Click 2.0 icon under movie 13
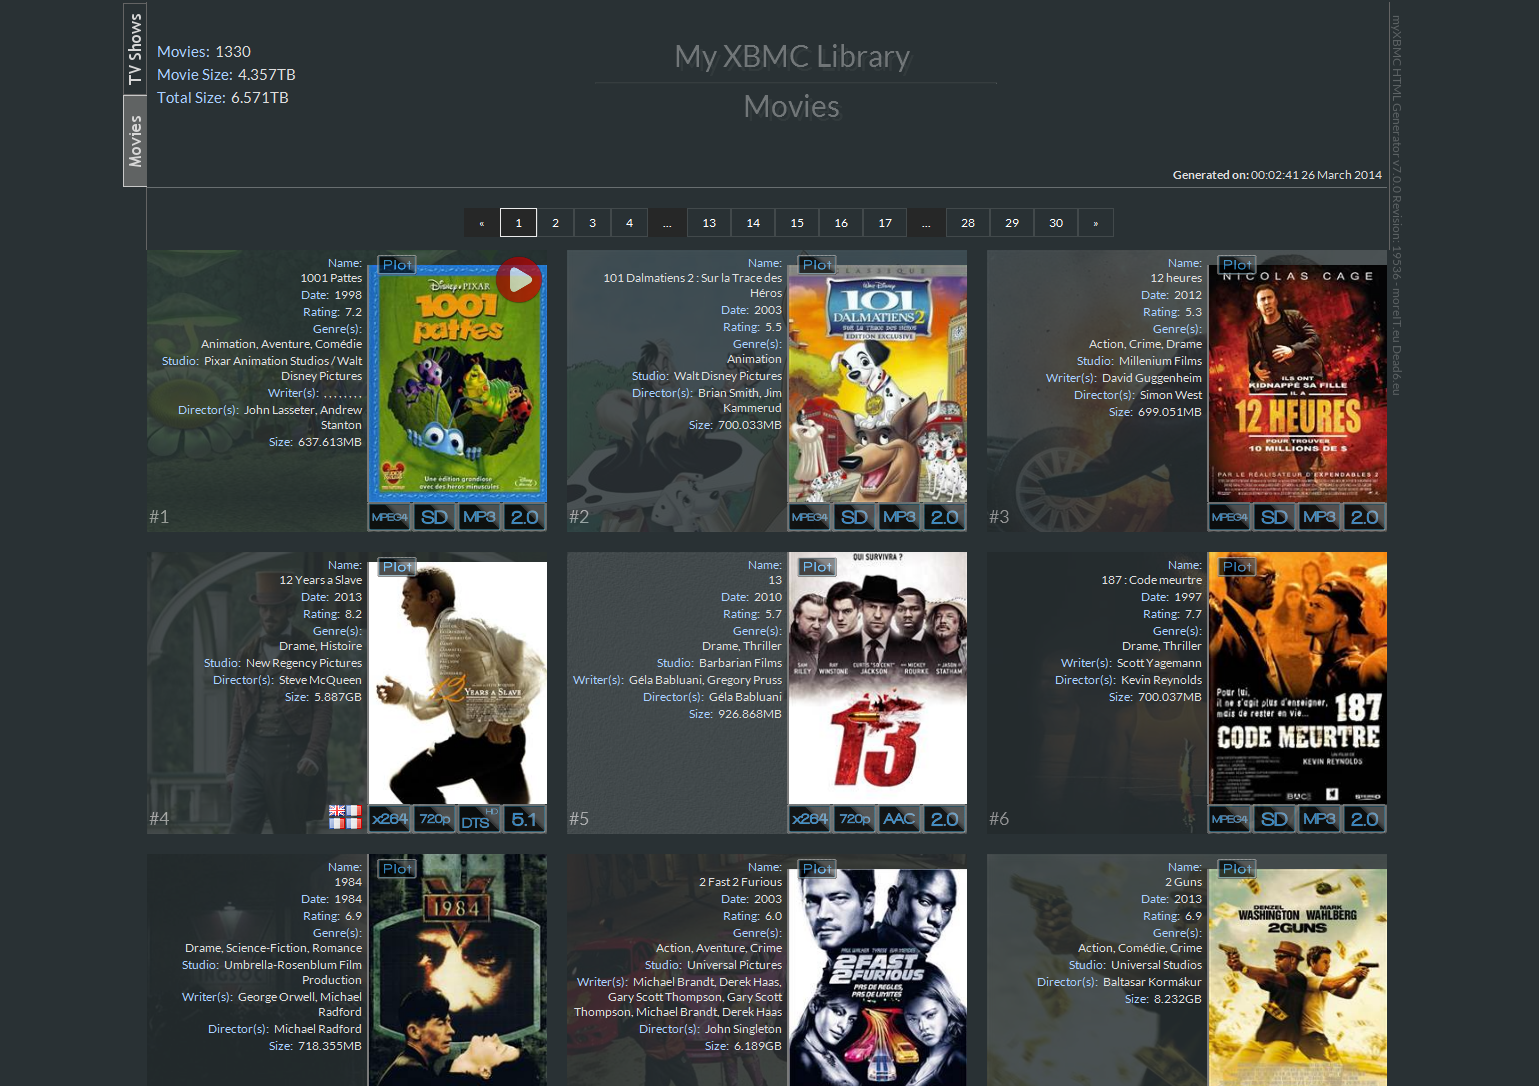 945,819
